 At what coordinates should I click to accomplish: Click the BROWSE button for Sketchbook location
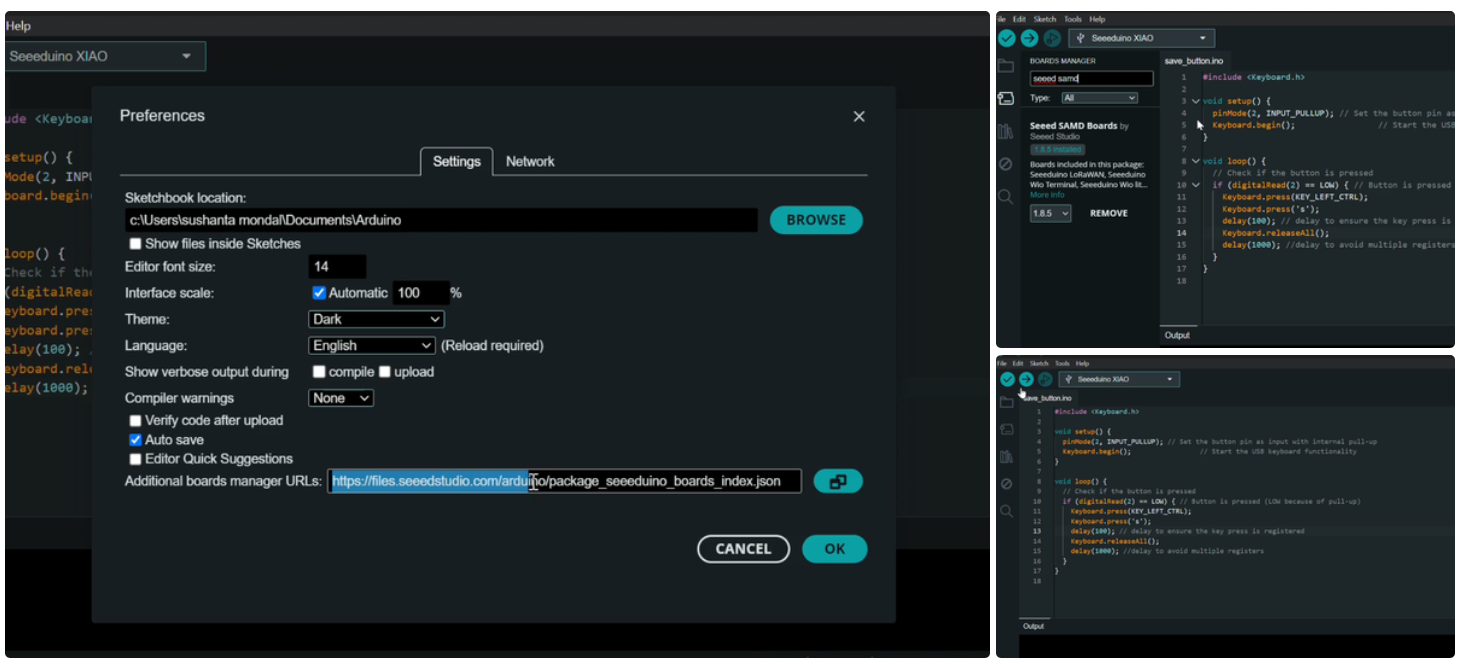click(x=816, y=220)
